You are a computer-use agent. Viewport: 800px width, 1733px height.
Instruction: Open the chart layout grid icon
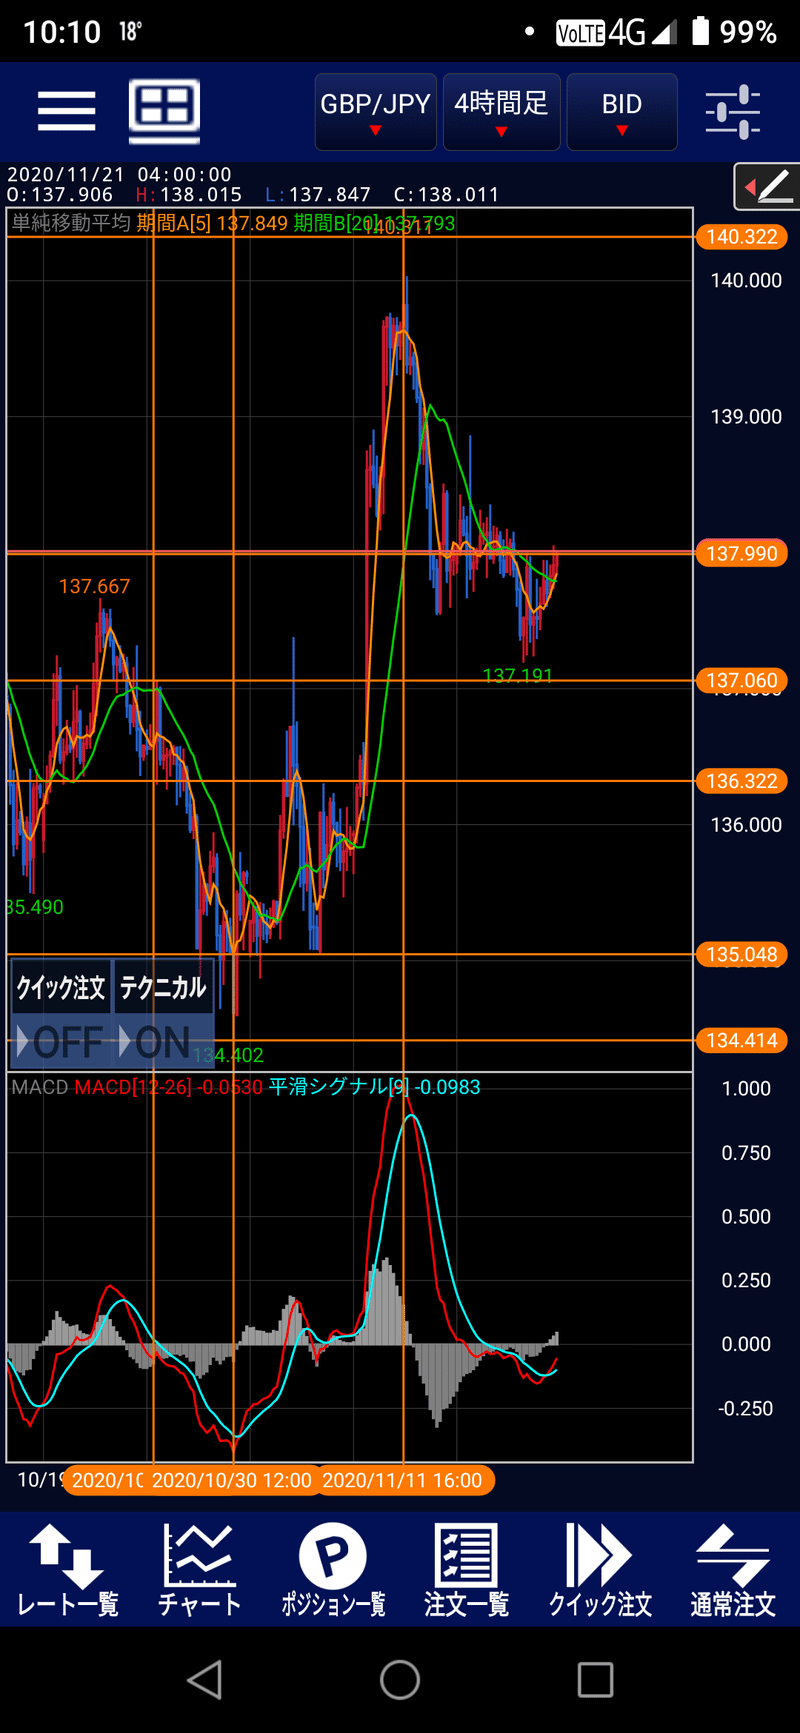pyautogui.click(x=165, y=110)
